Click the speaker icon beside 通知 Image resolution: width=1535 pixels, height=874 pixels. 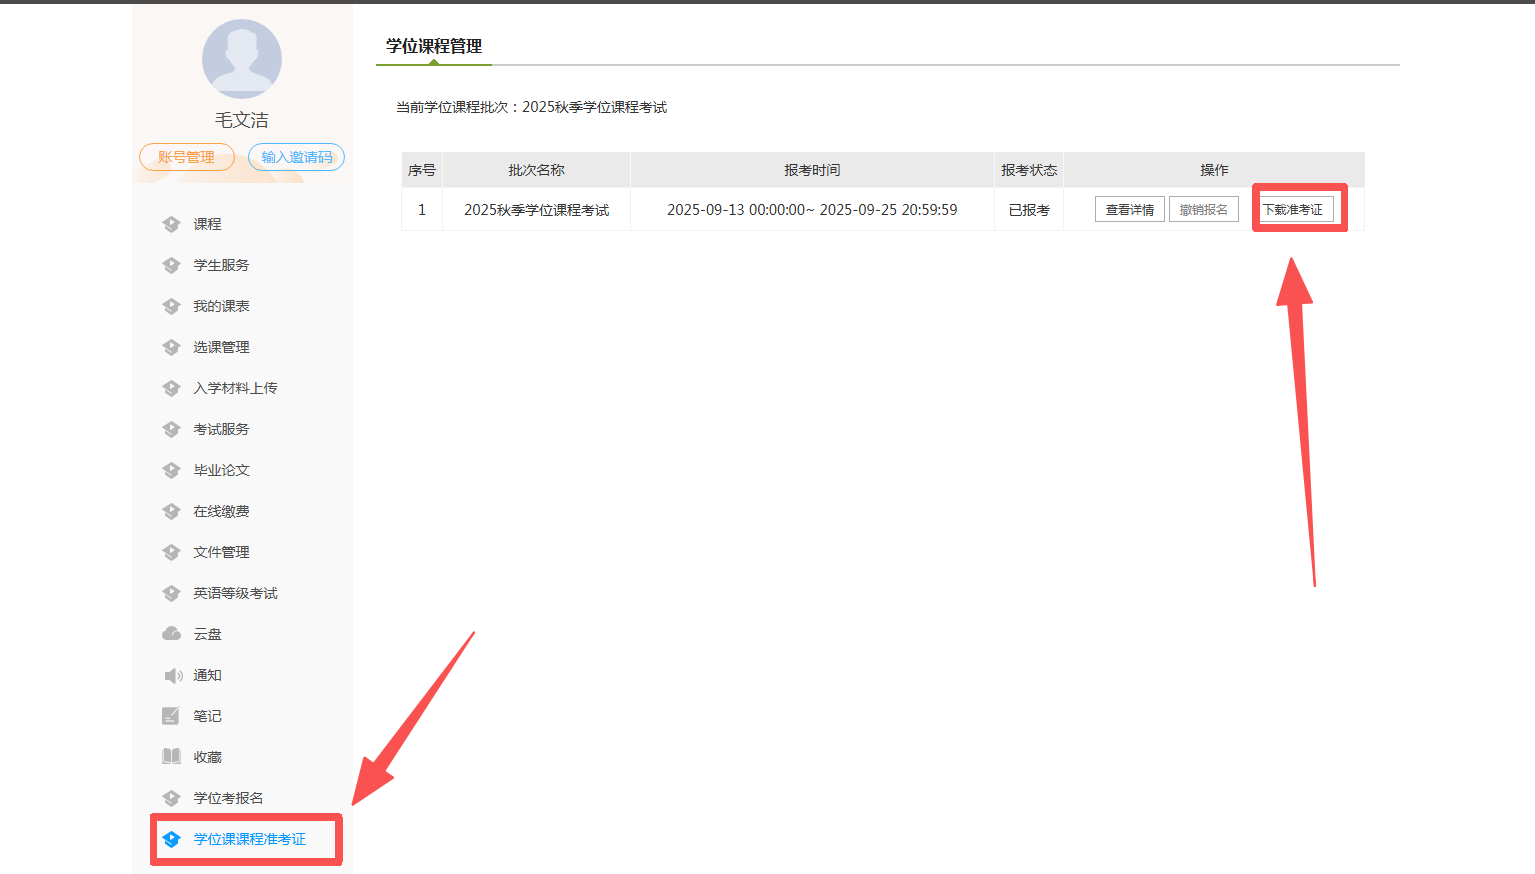172,675
